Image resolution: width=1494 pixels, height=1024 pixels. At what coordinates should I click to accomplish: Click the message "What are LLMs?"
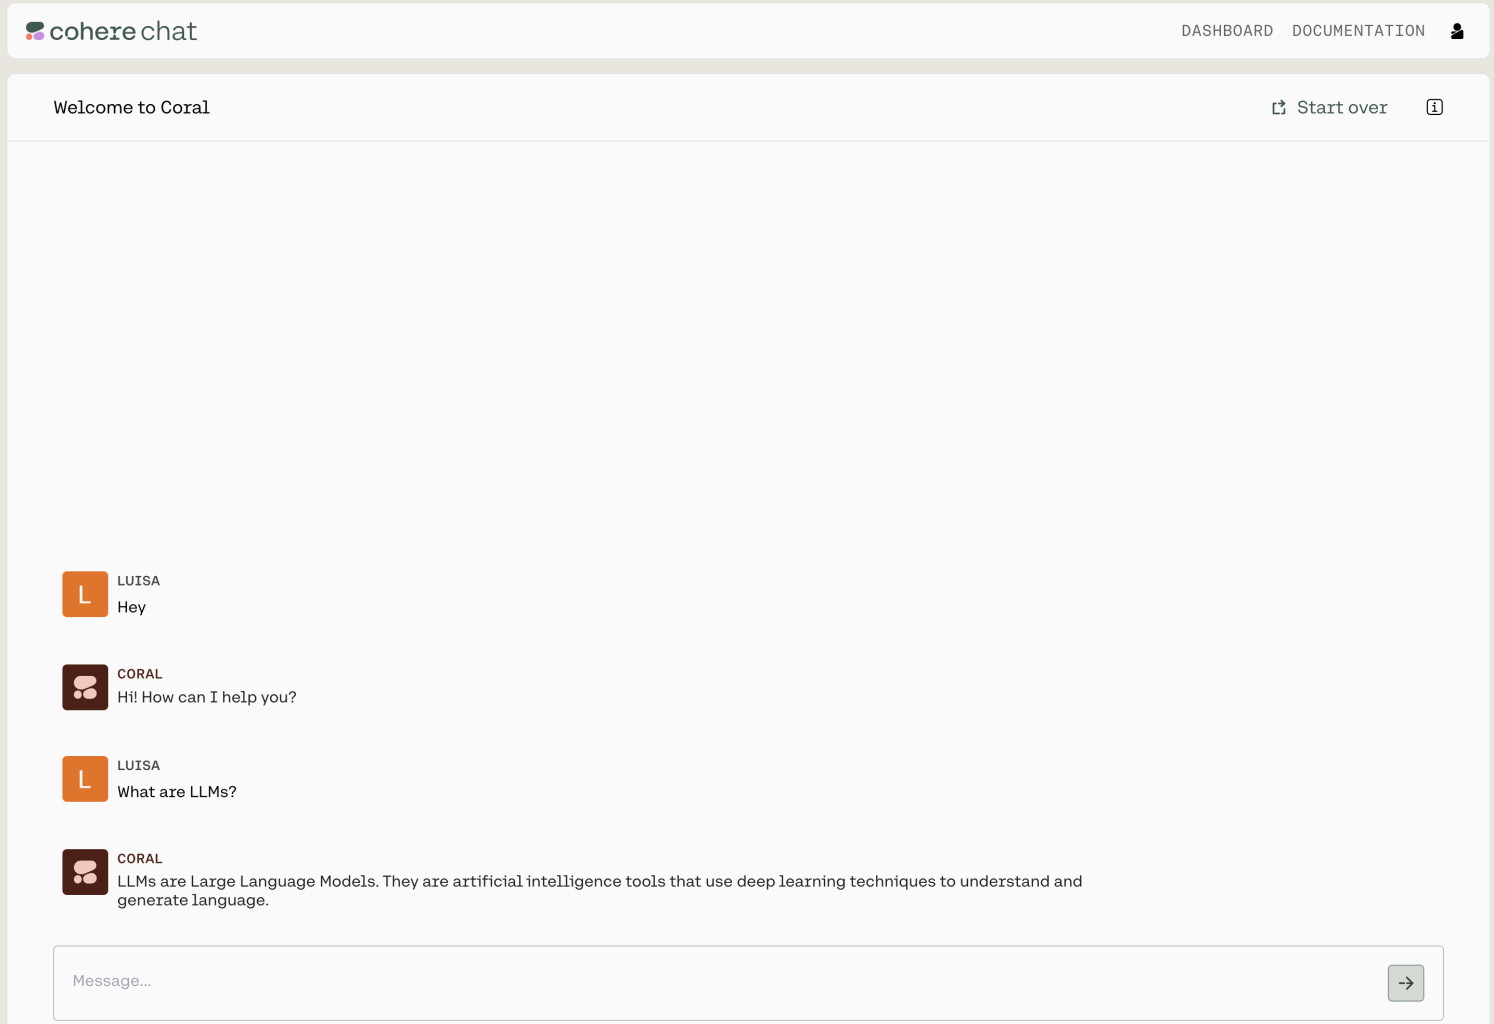[177, 792]
